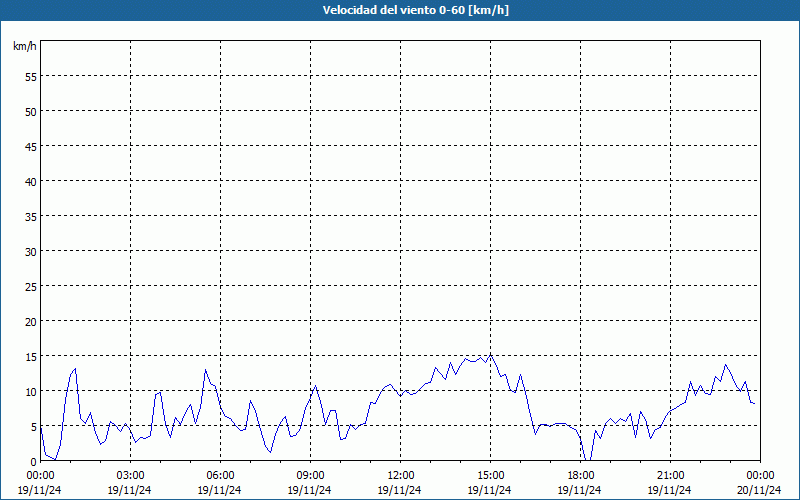Screen dimensions: 800x500
Task: Click the '18:00' x-axis time label
Action: [580, 476]
